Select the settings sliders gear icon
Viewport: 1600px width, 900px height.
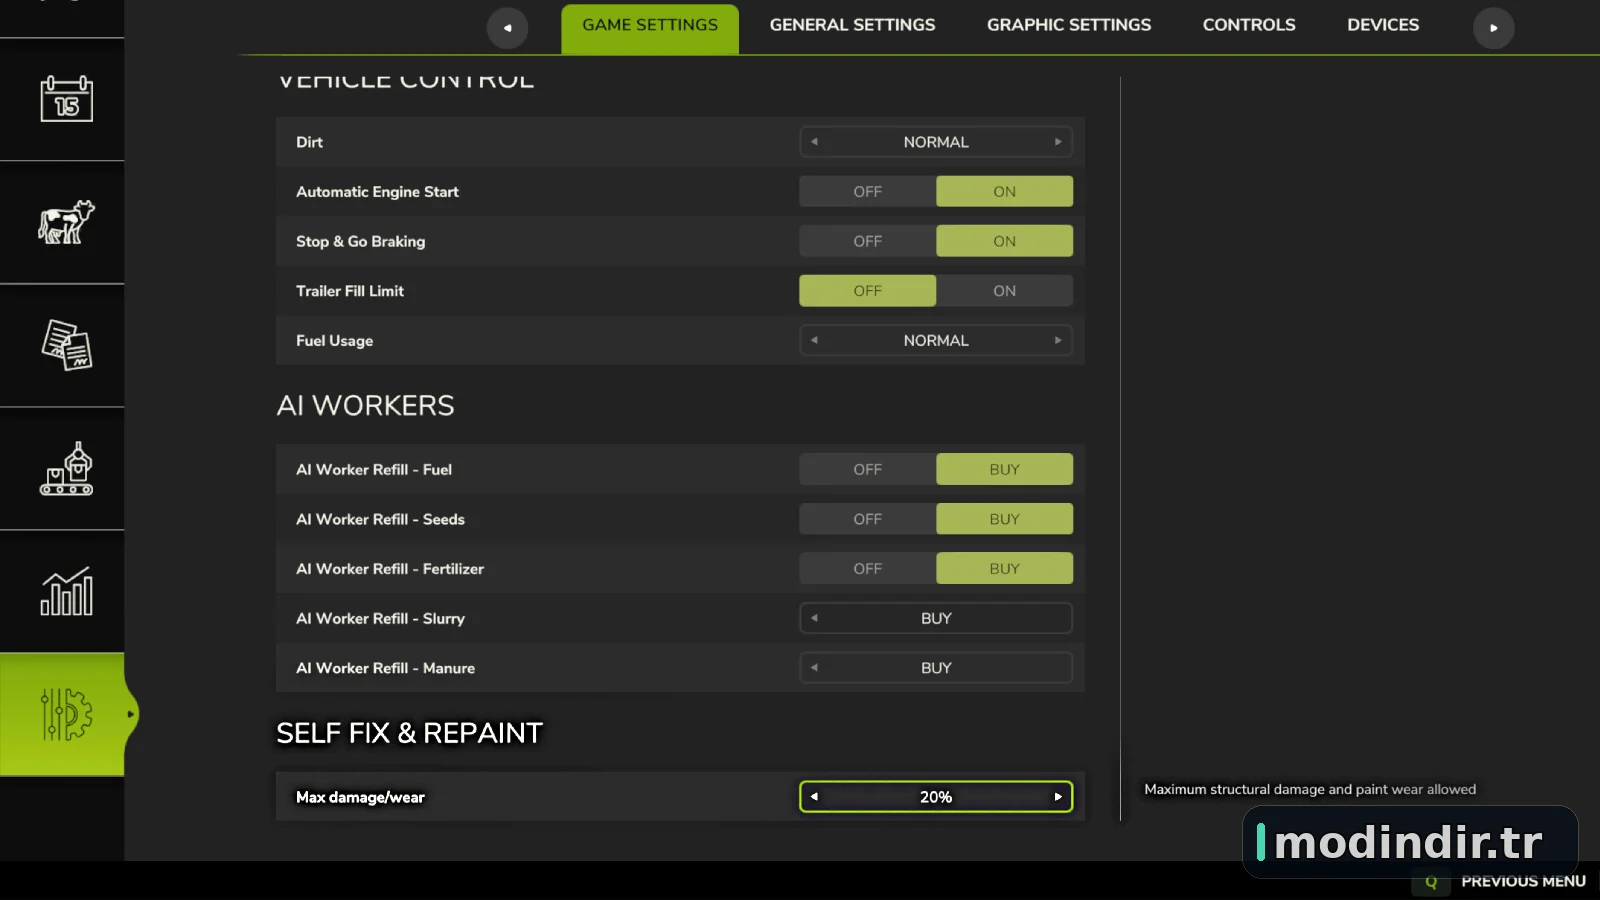66,714
